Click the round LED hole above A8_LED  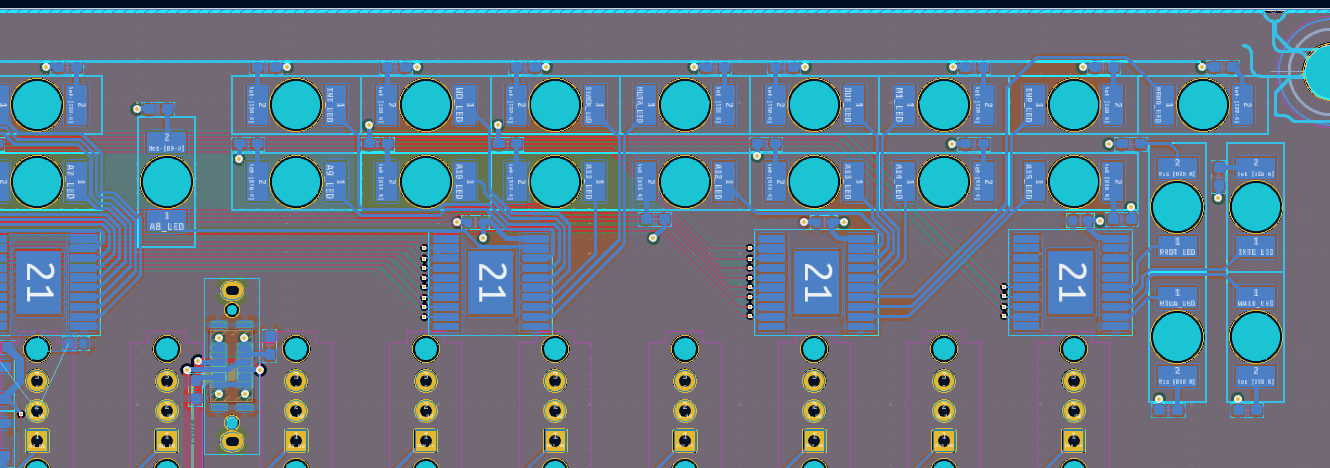[x=166, y=182]
